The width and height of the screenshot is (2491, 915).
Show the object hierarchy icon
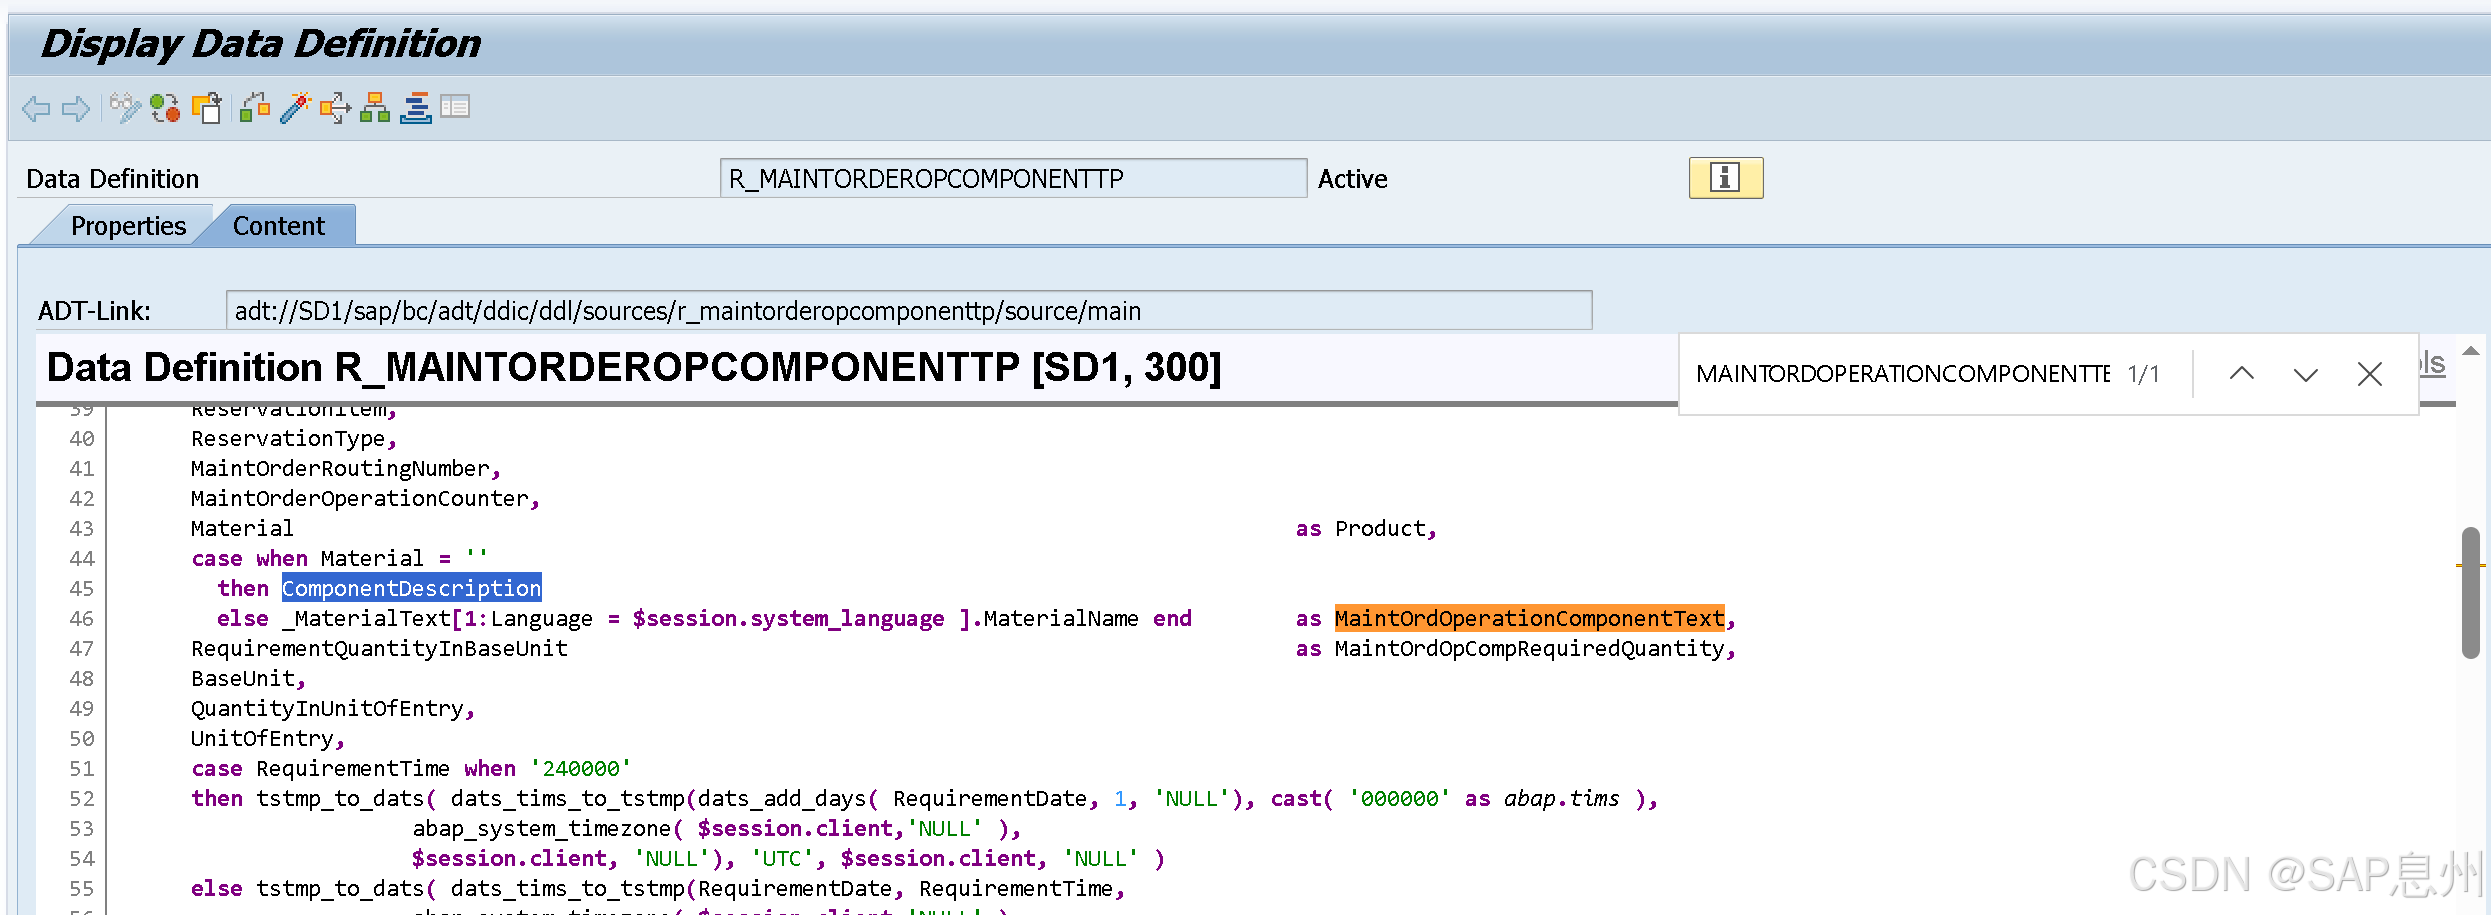tap(374, 108)
